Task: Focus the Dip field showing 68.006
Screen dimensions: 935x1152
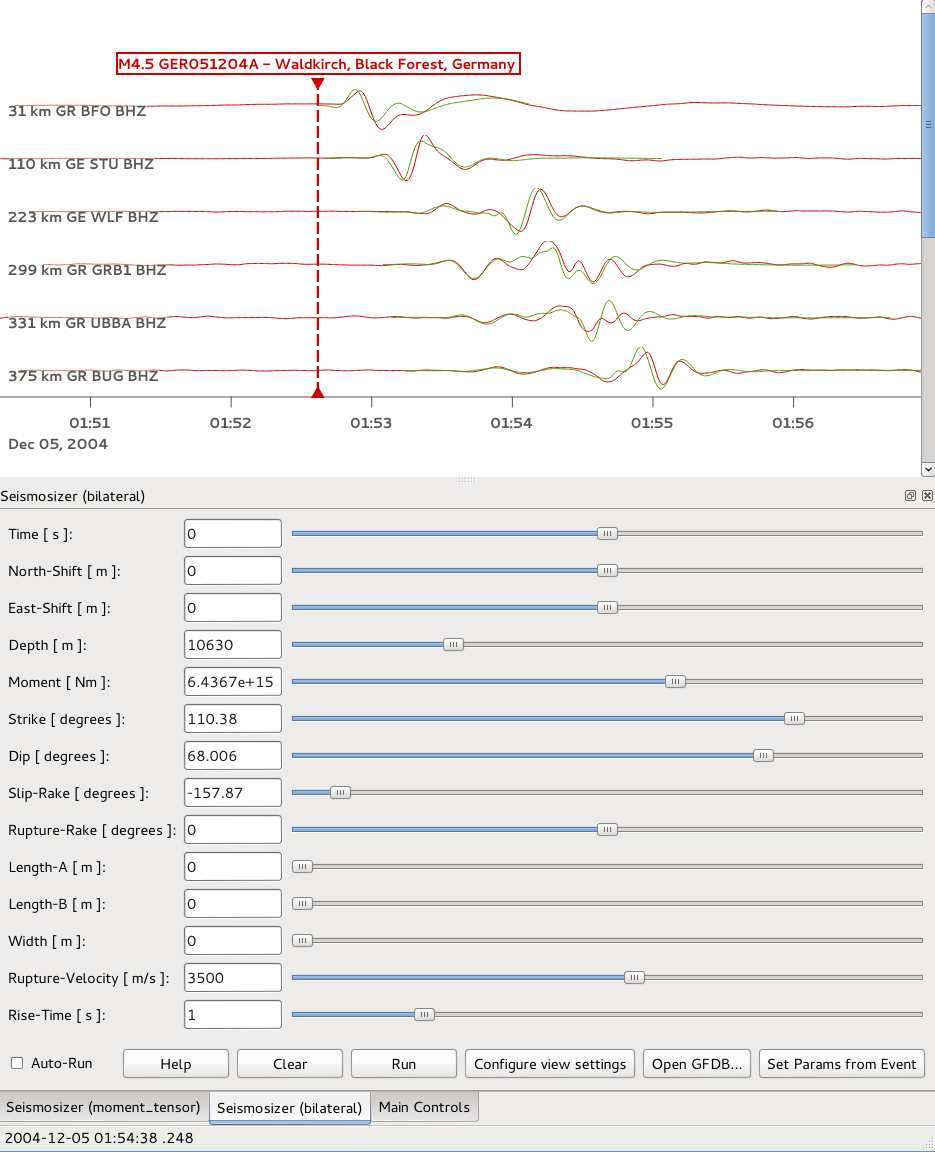Action: coord(233,755)
